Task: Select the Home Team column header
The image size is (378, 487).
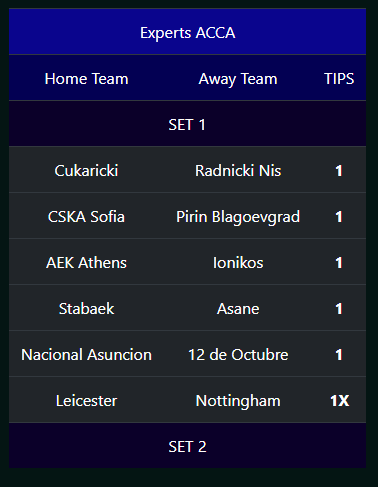Action: point(86,79)
